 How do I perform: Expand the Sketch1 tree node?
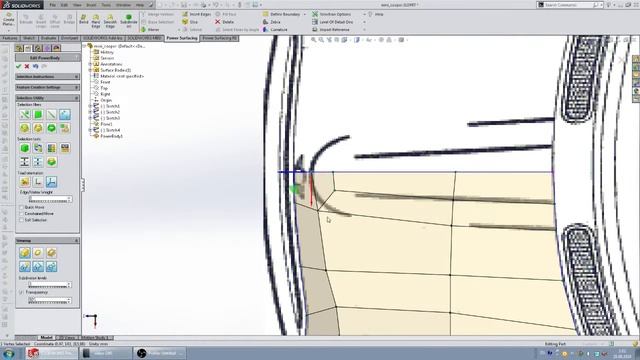(x=91, y=106)
